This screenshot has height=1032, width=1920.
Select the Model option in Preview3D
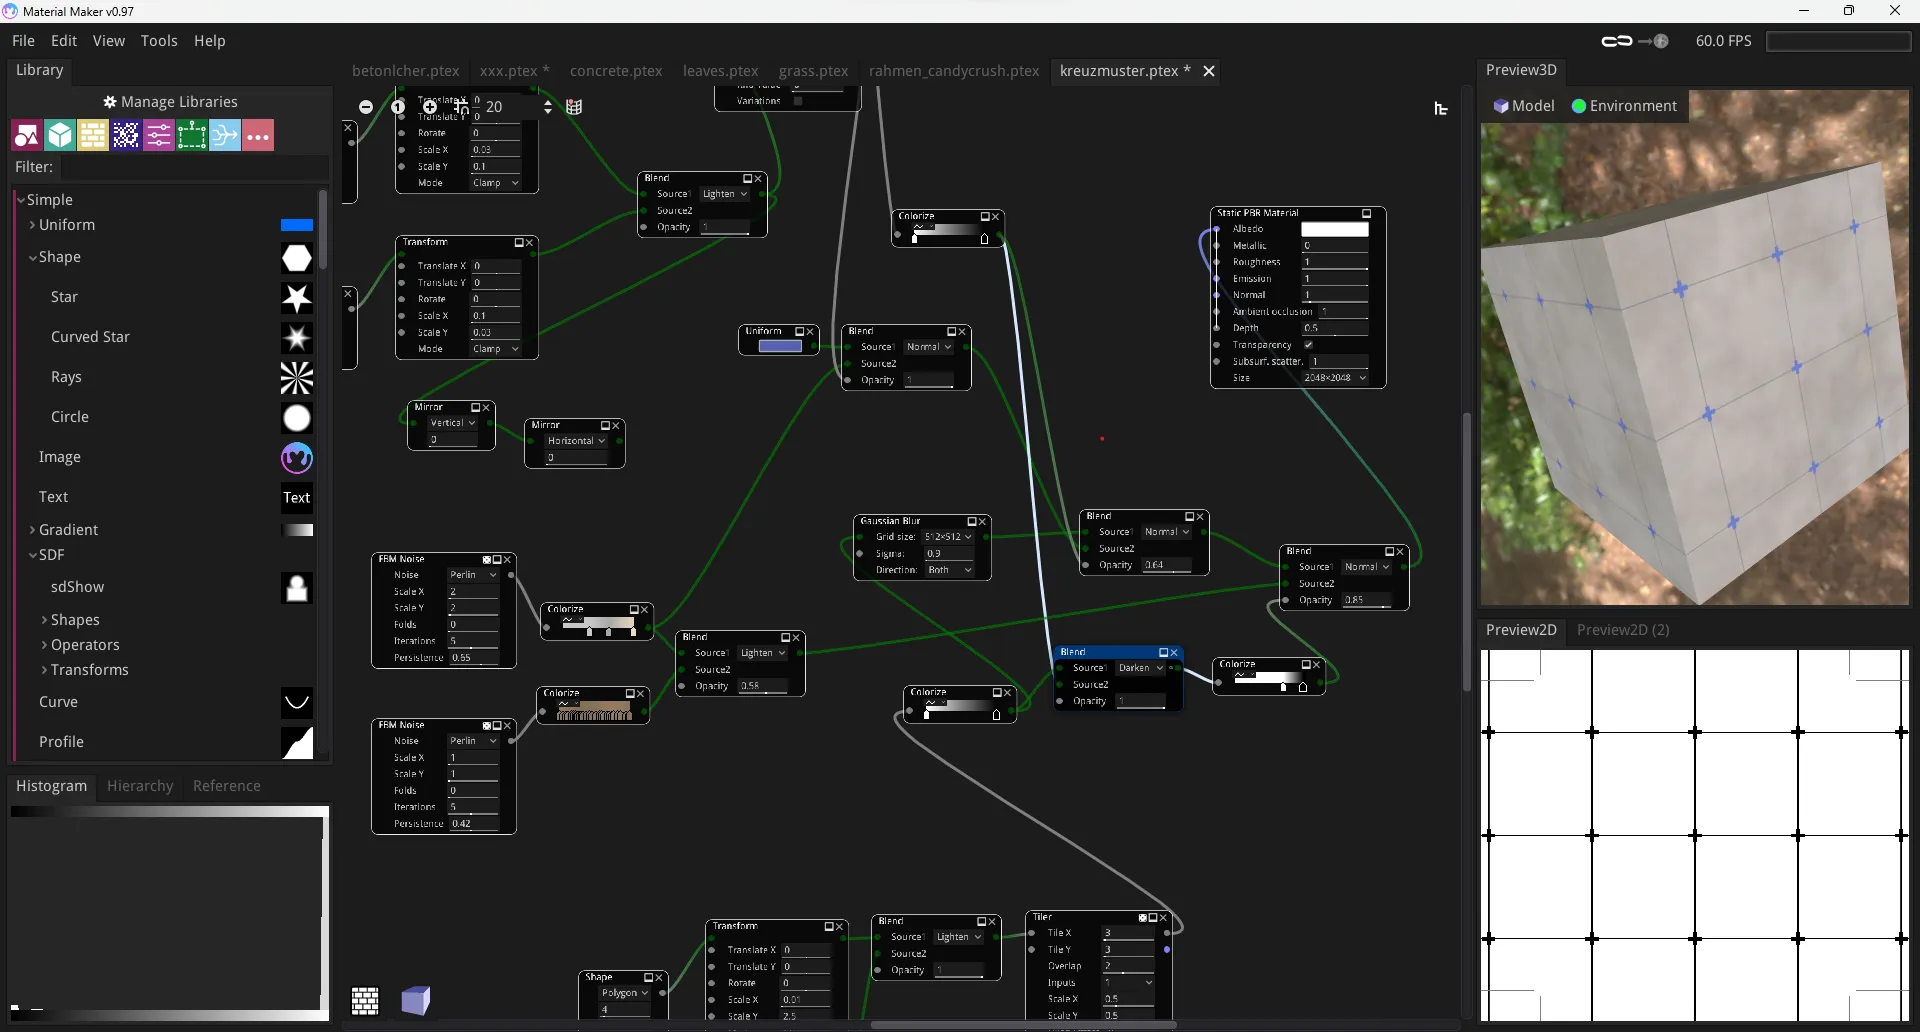pyautogui.click(x=1524, y=106)
